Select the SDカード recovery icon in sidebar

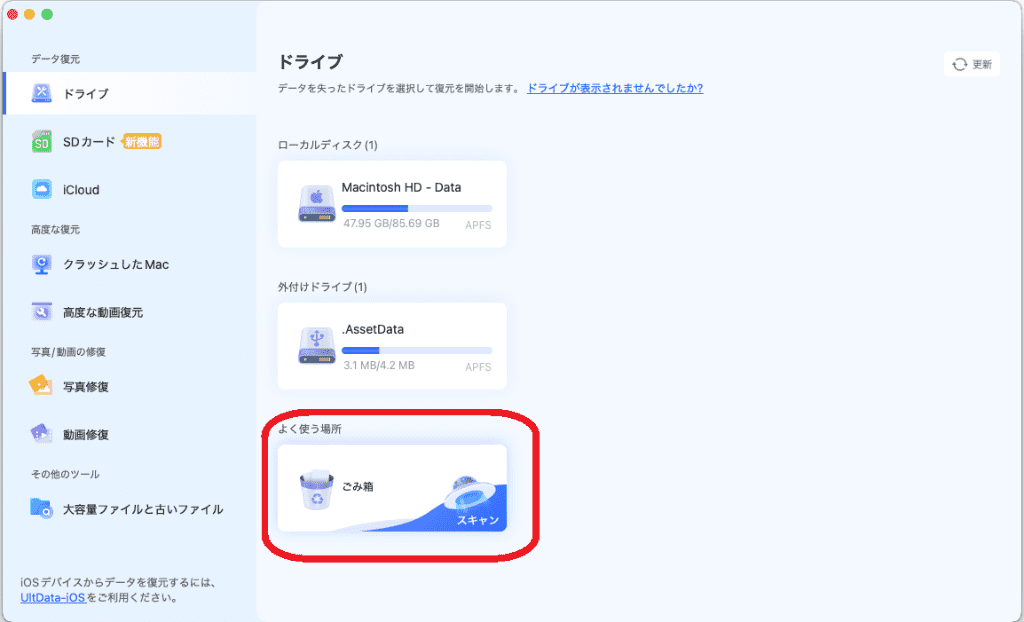[42, 141]
